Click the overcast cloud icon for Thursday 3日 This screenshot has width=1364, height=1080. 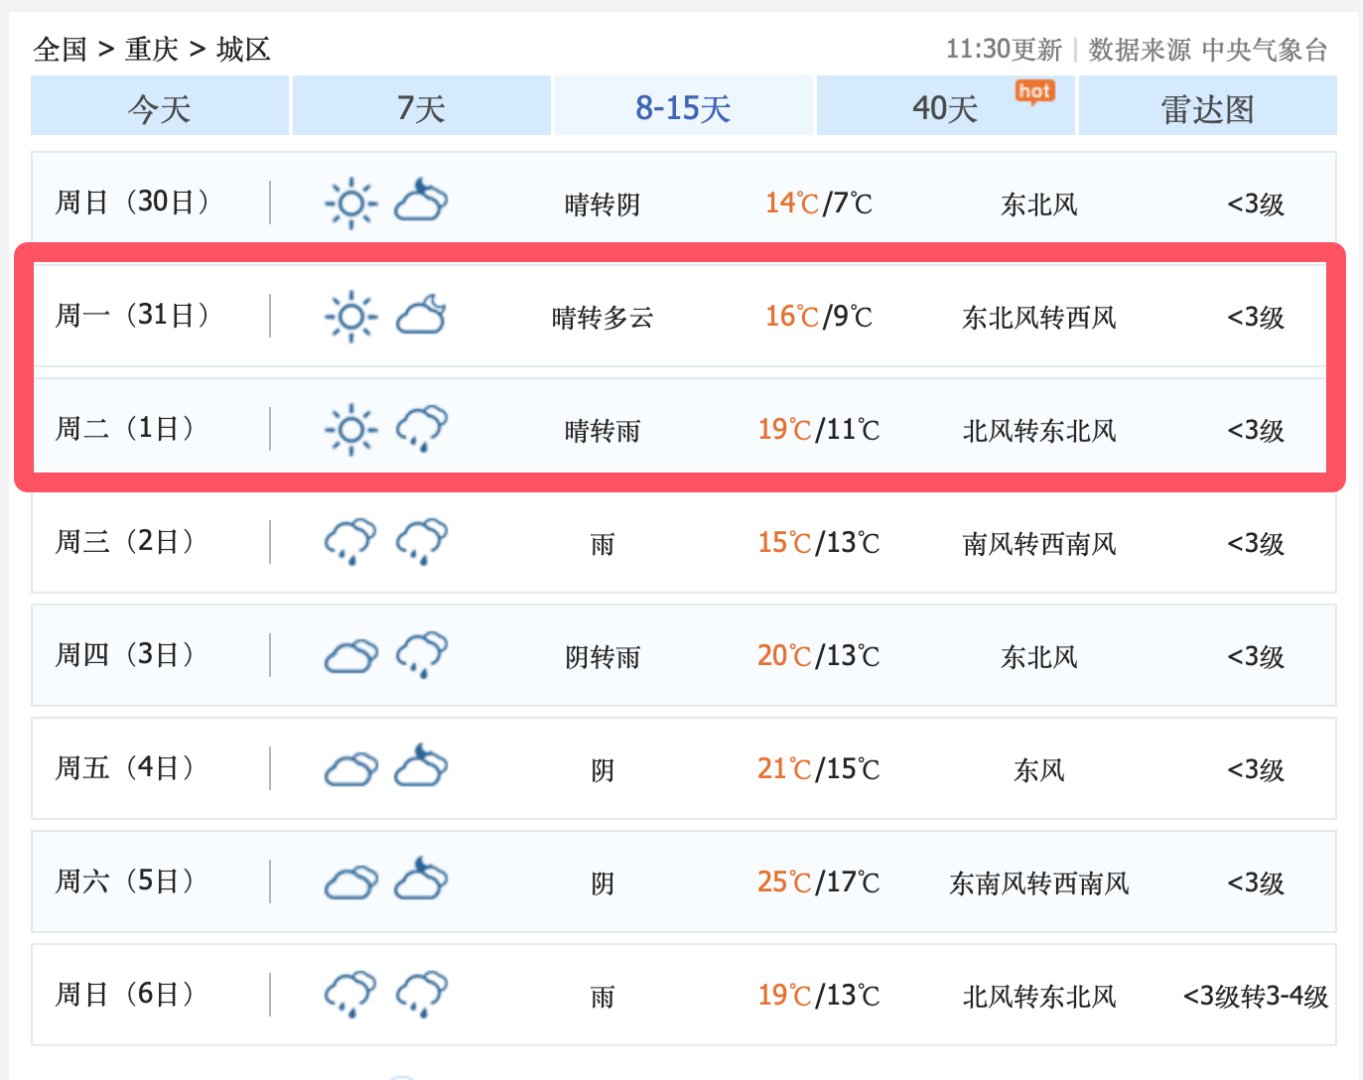click(351, 656)
